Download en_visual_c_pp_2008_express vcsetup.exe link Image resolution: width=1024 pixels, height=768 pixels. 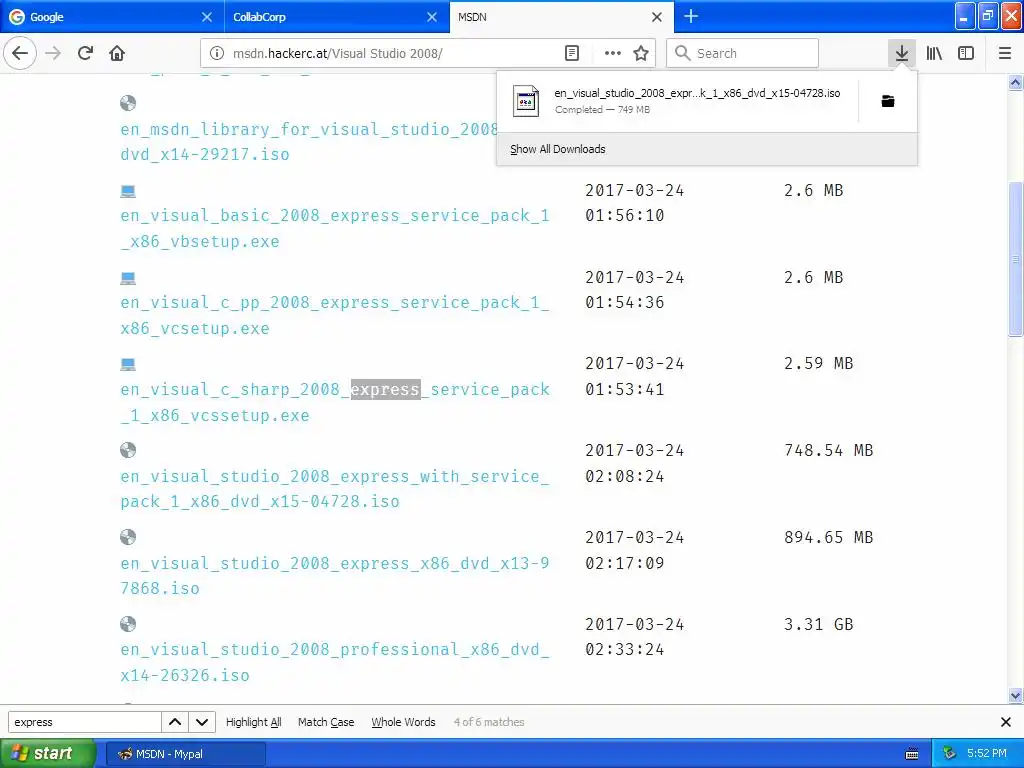334,315
